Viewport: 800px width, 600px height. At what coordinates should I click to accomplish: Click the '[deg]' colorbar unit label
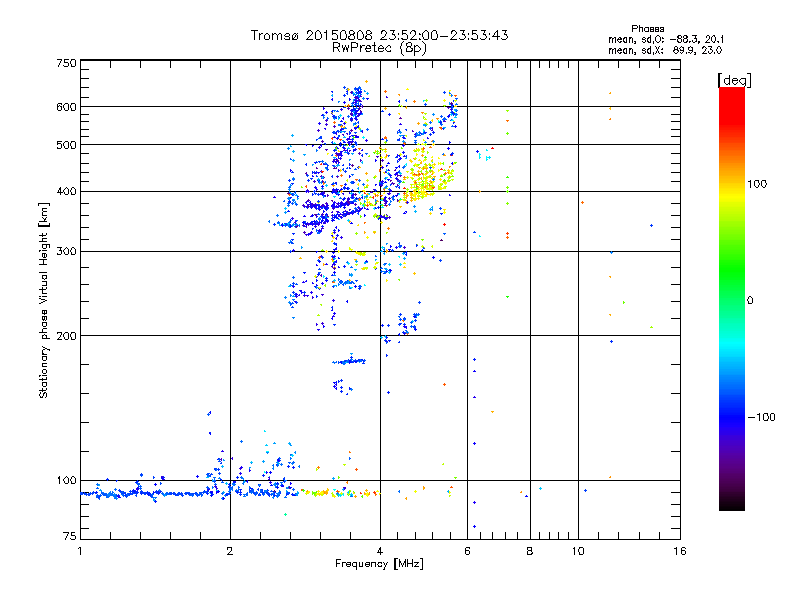pyautogui.click(x=734, y=80)
